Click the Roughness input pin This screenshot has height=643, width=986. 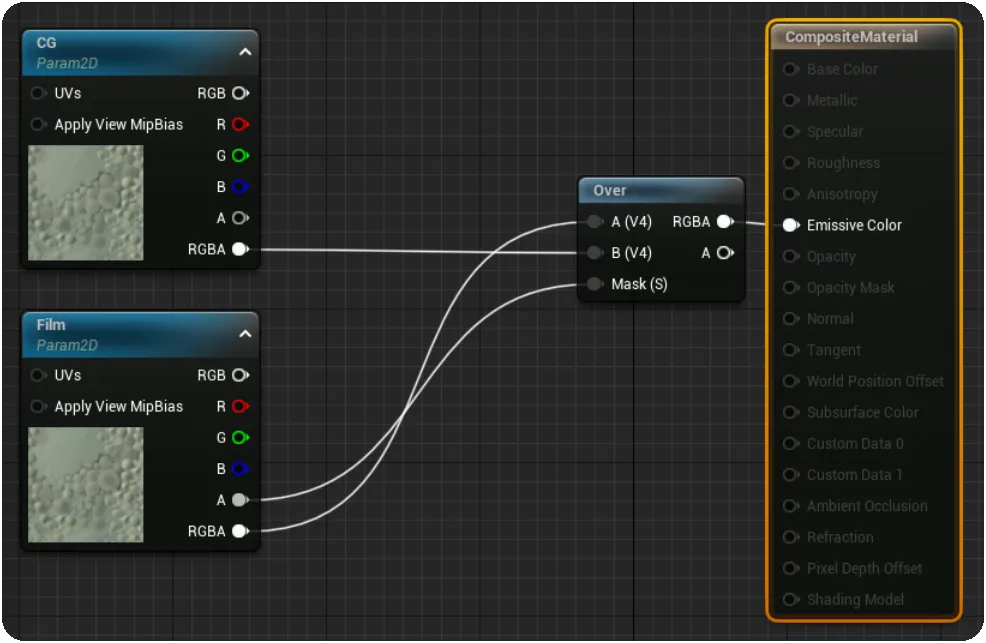pyautogui.click(x=791, y=163)
